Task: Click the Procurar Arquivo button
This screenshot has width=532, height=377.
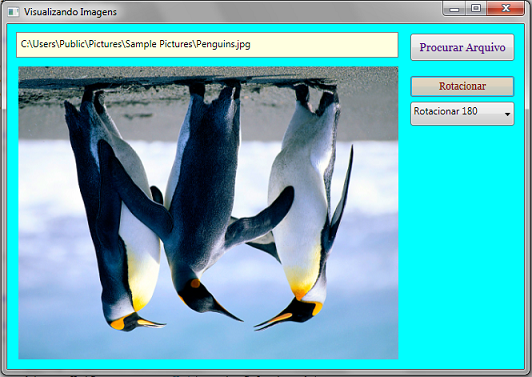Action: tap(462, 47)
